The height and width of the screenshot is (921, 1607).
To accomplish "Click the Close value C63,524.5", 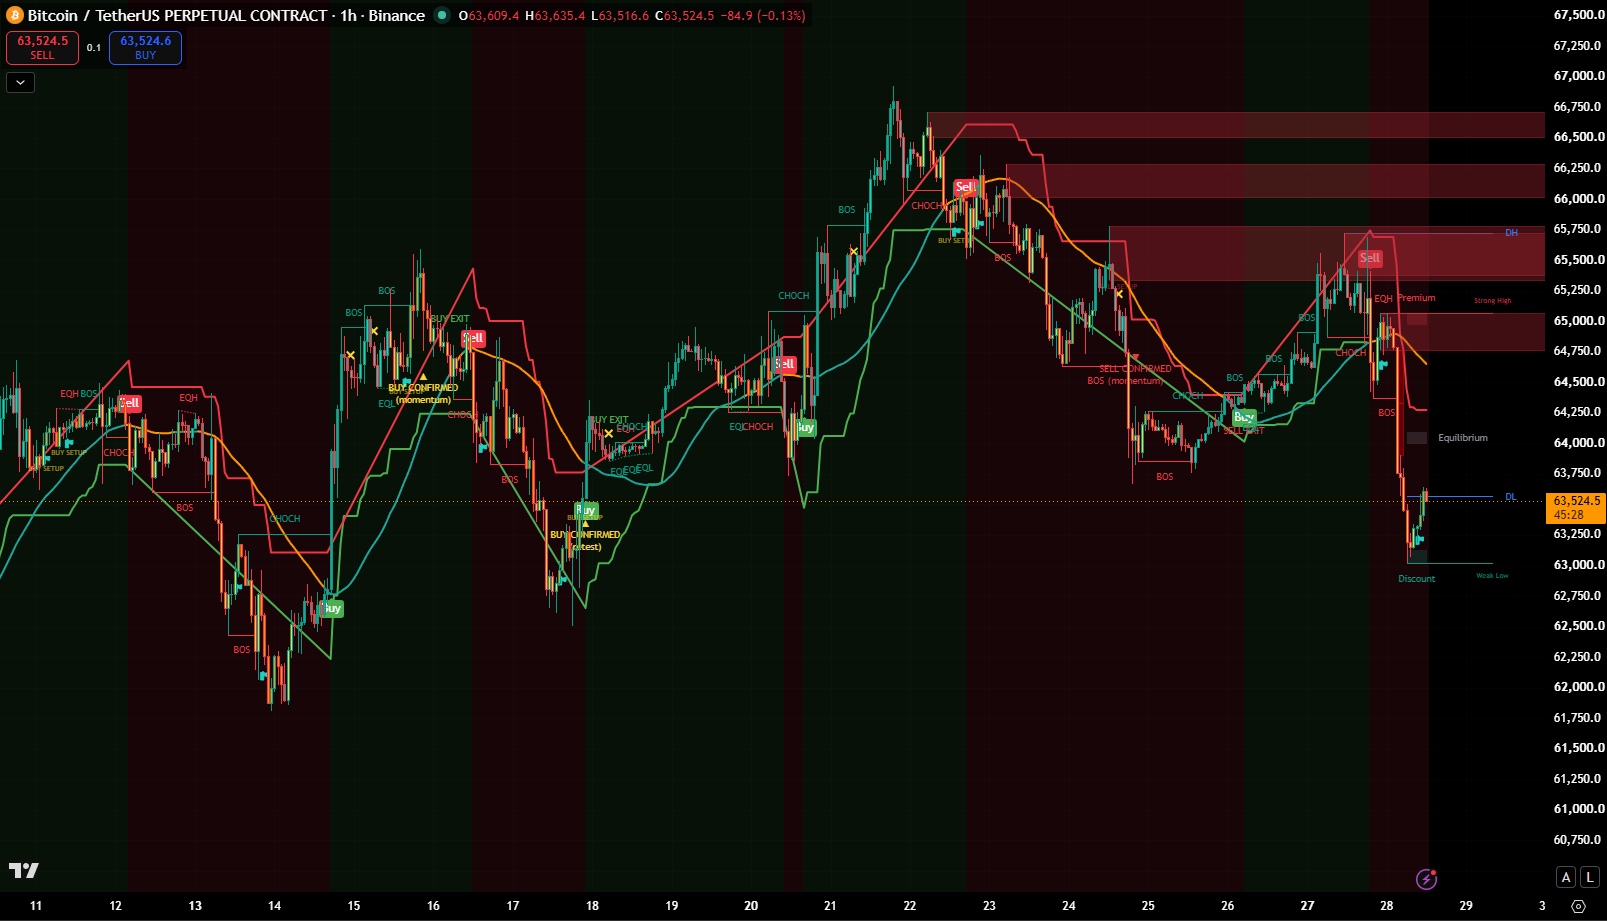I will 685,16.
